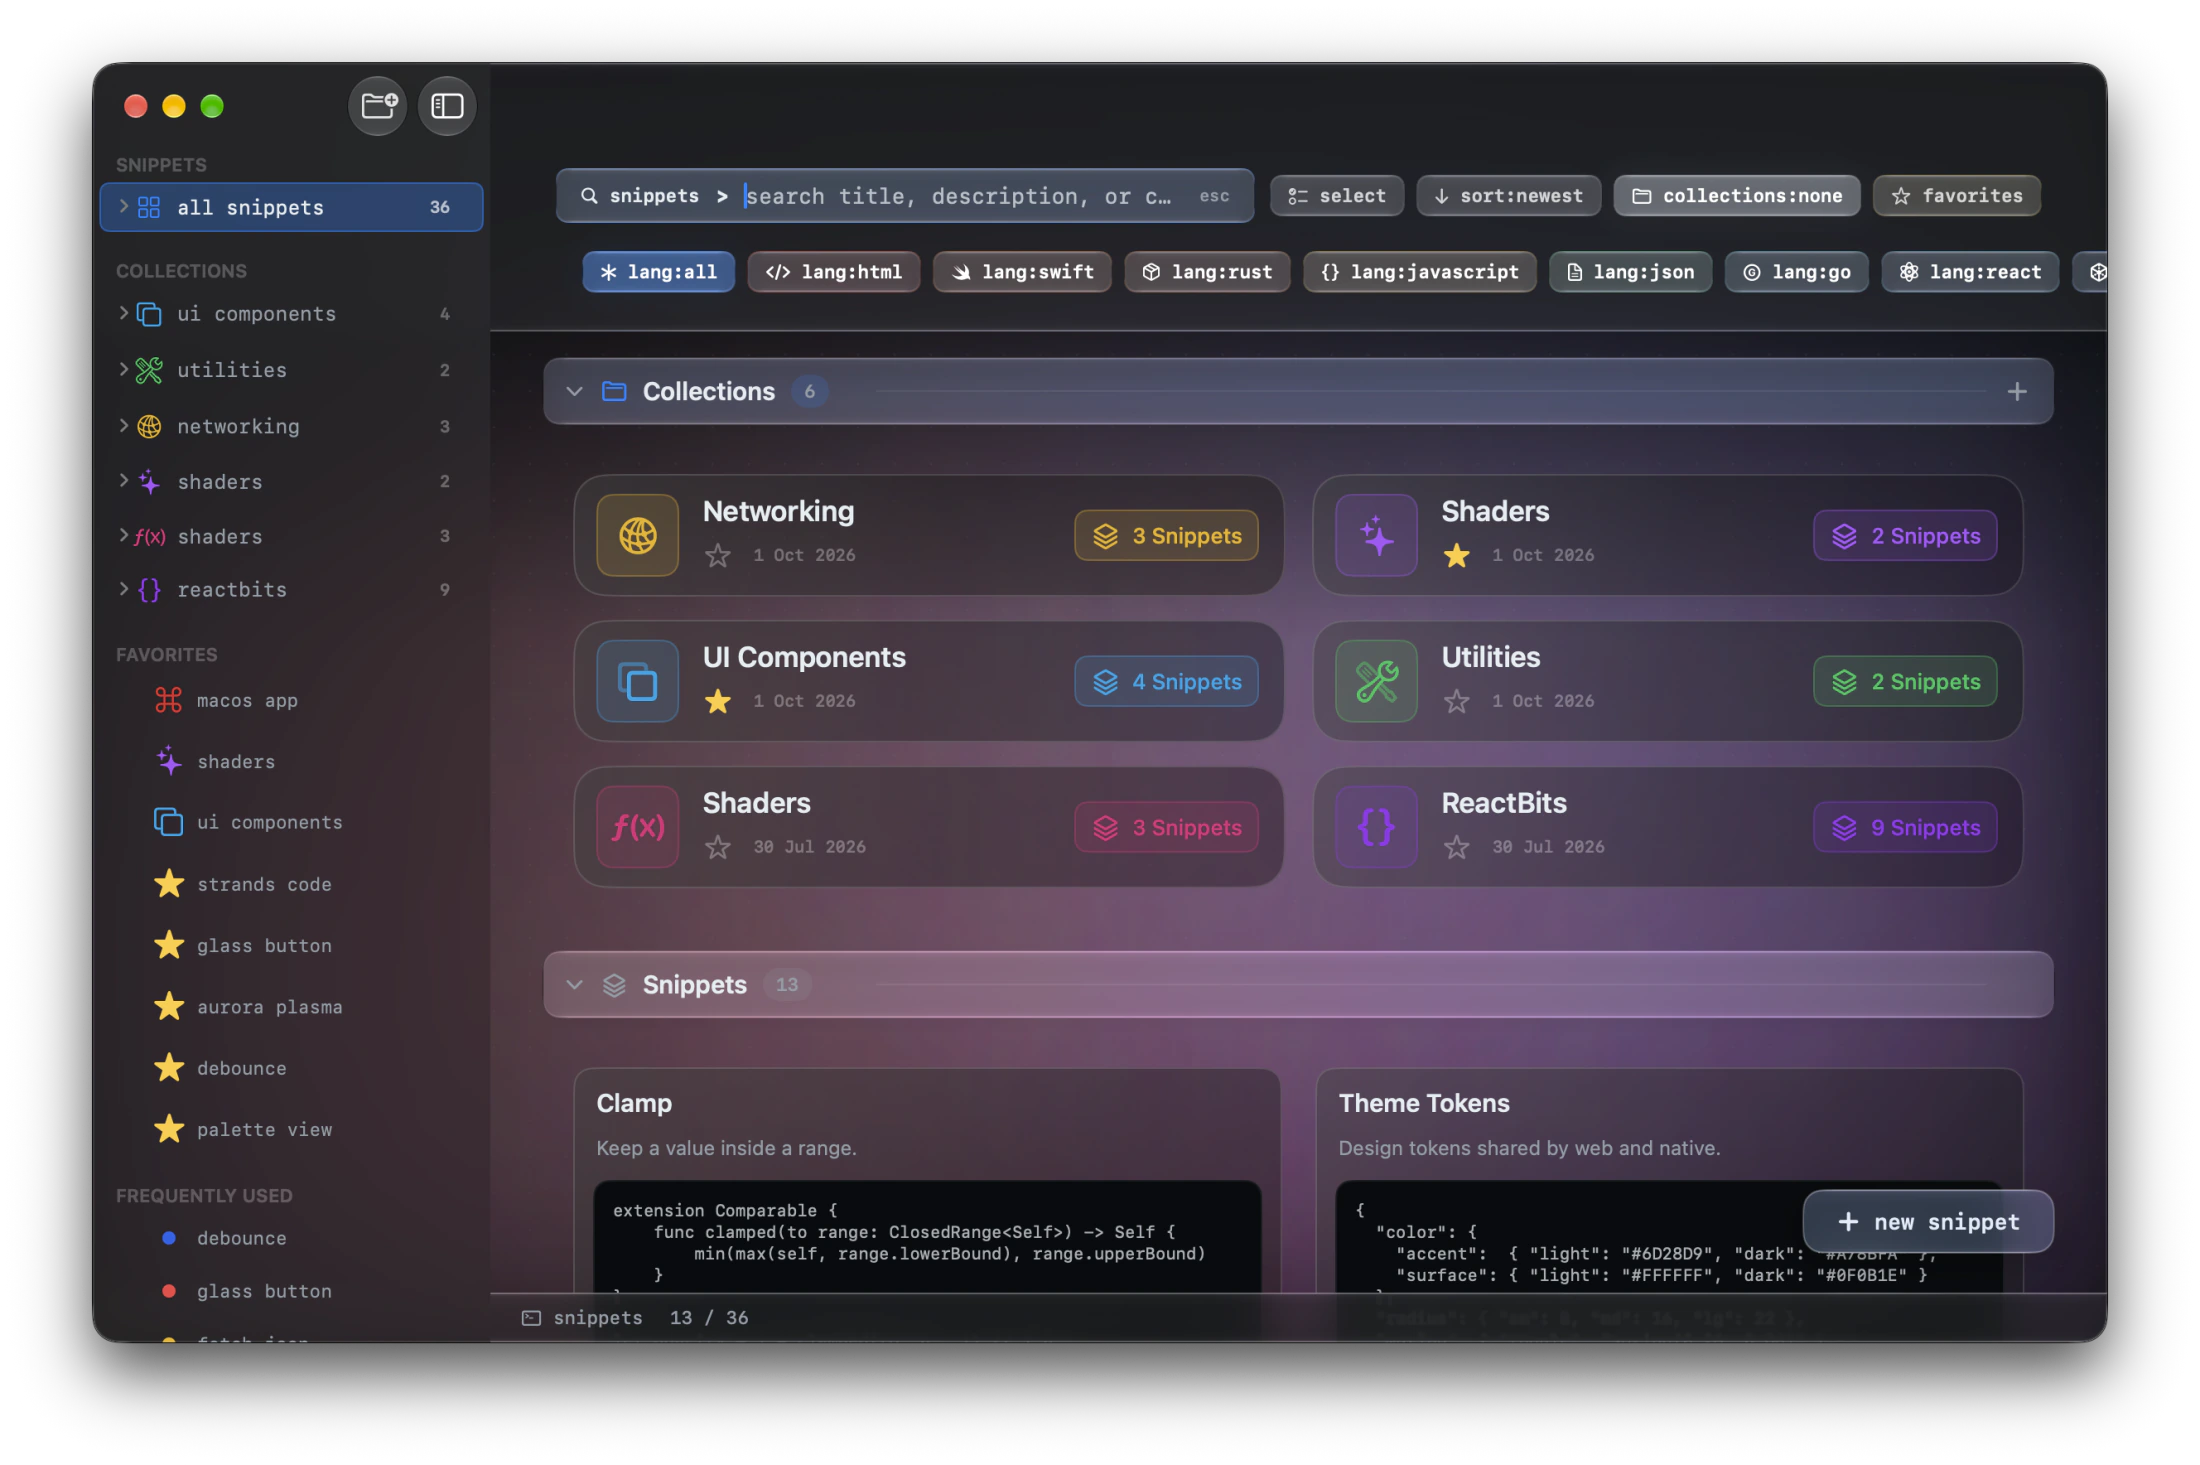The width and height of the screenshot is (2200, 1465).
Task: Collapse the Snippets section chevron
Action: [x=574, y=985]
